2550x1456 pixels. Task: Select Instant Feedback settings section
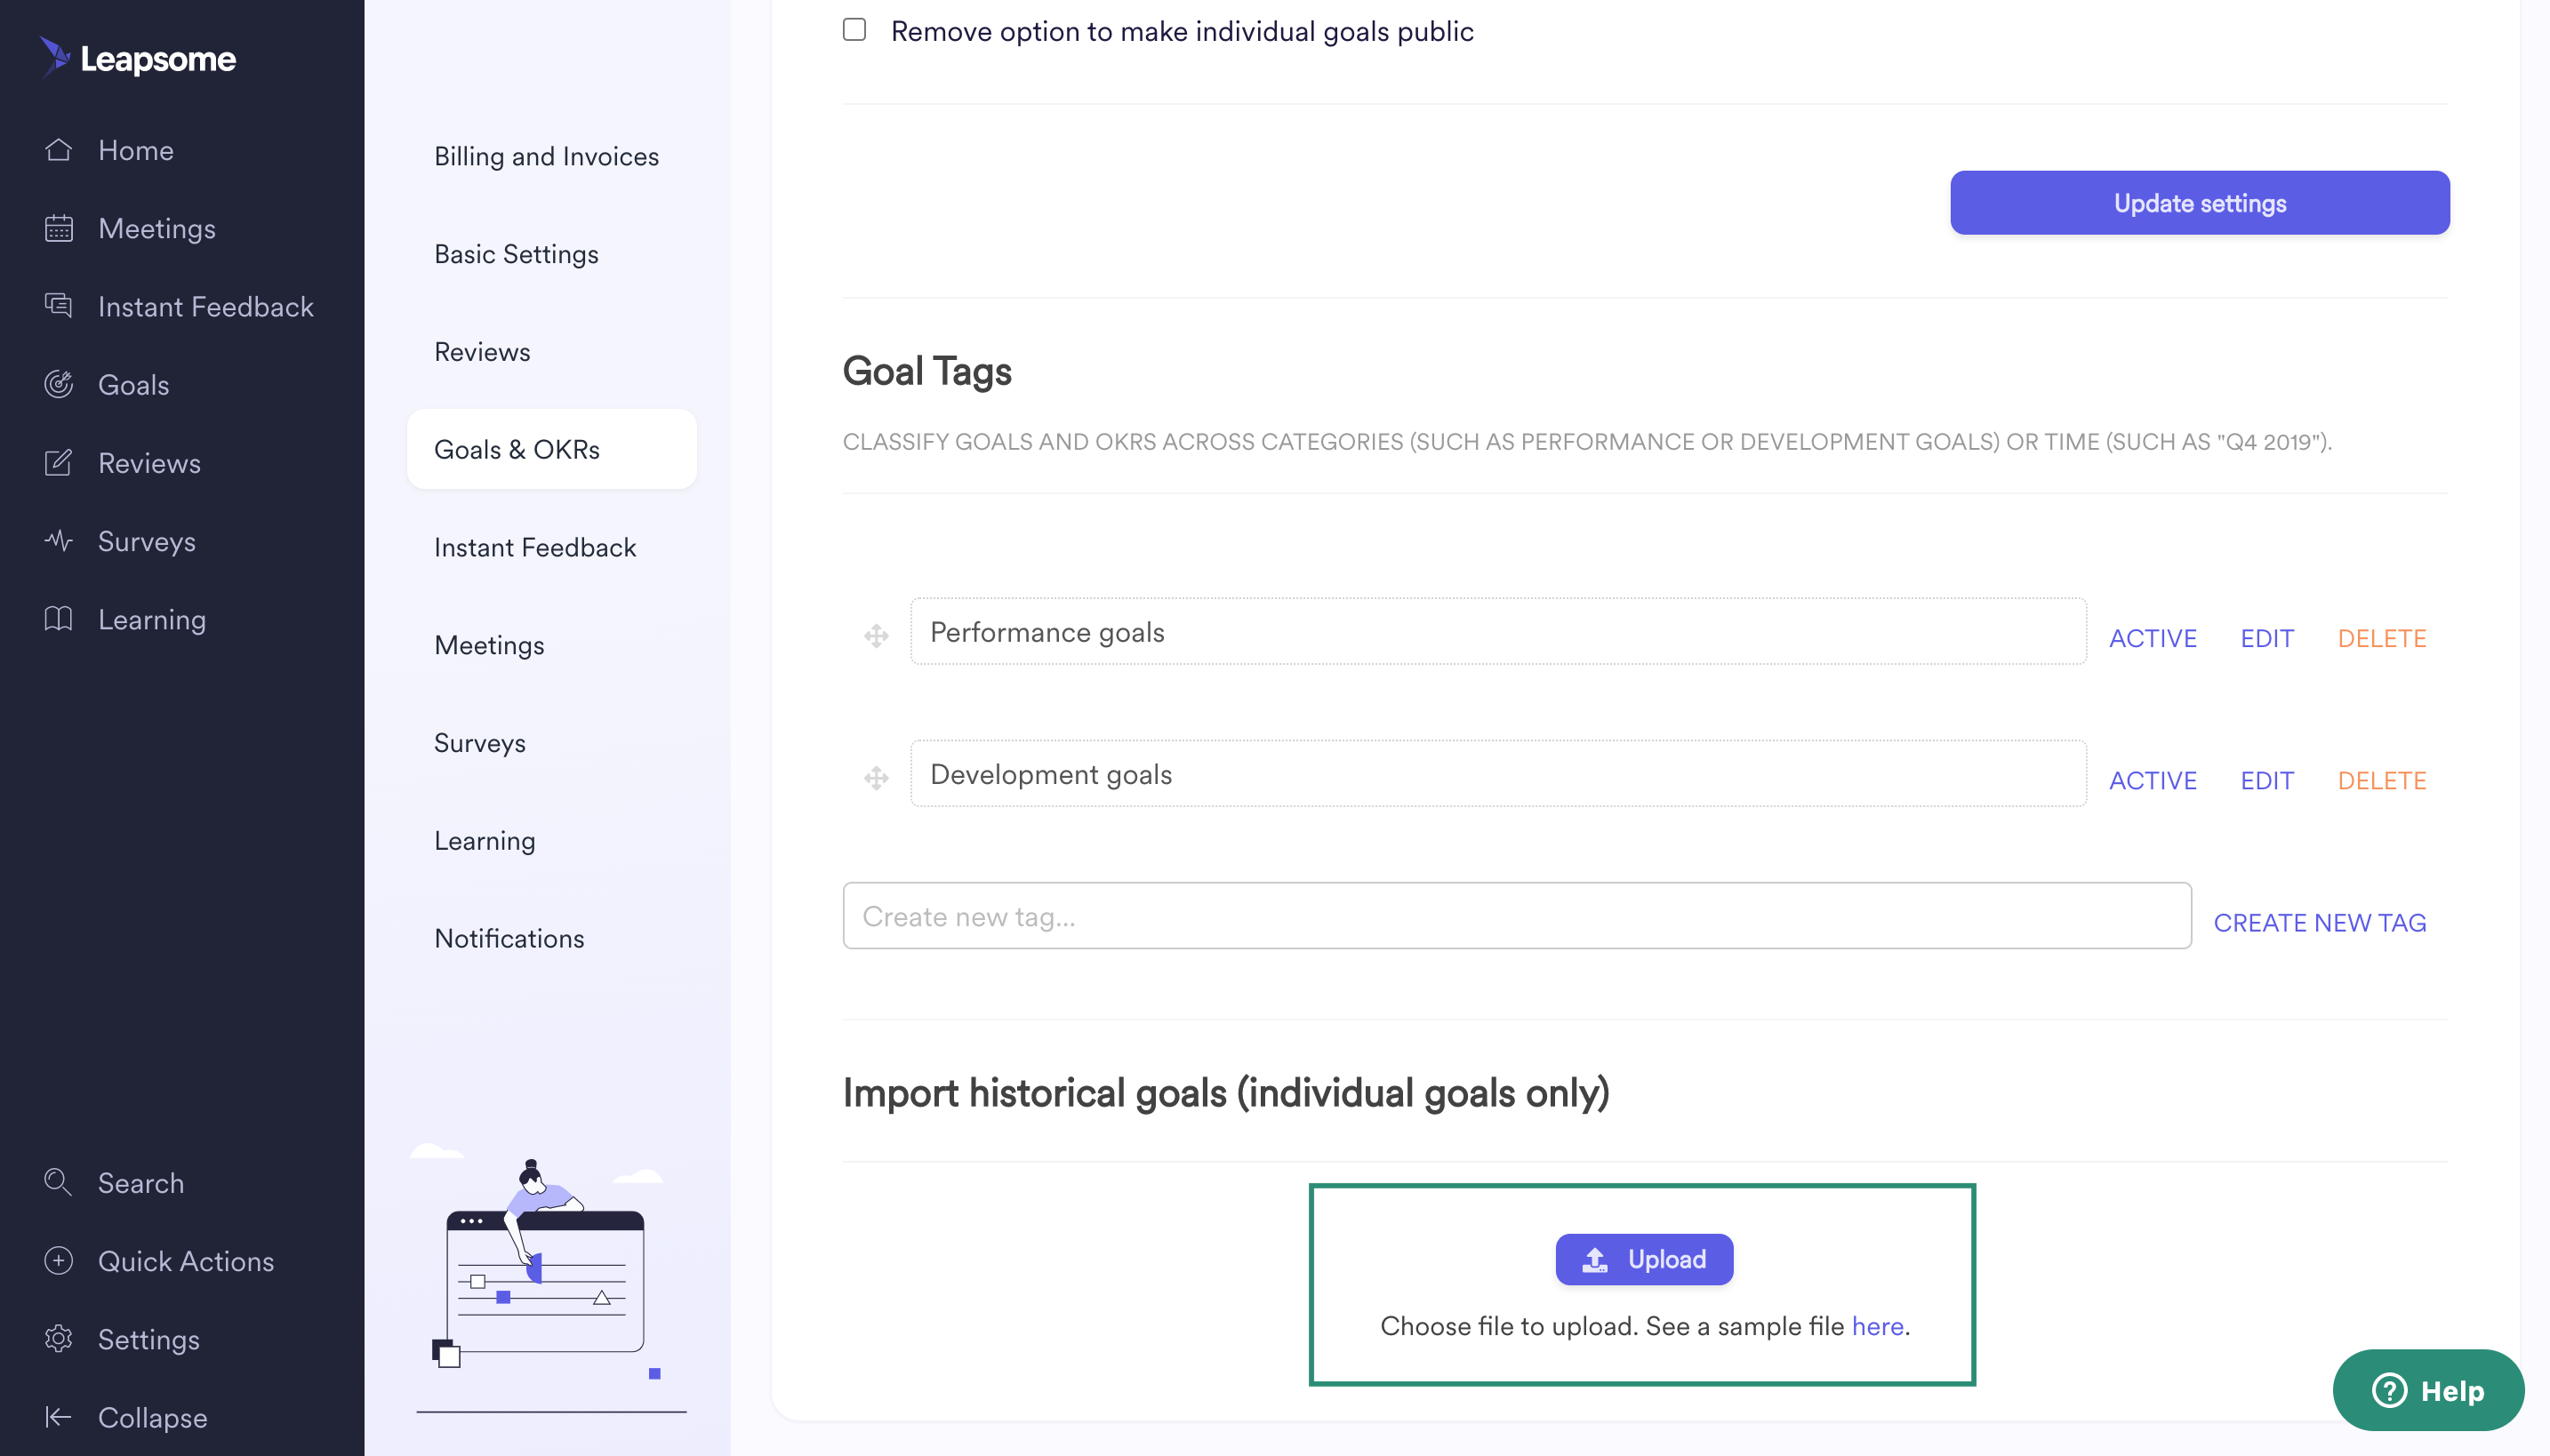(535, 547)
